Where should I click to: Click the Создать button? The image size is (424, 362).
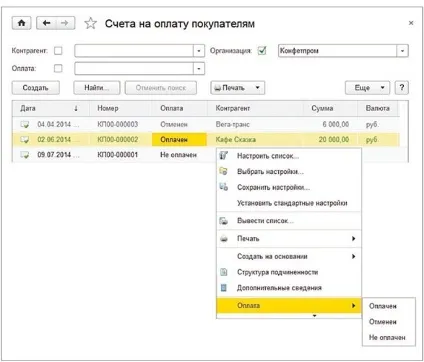point(36,88)
